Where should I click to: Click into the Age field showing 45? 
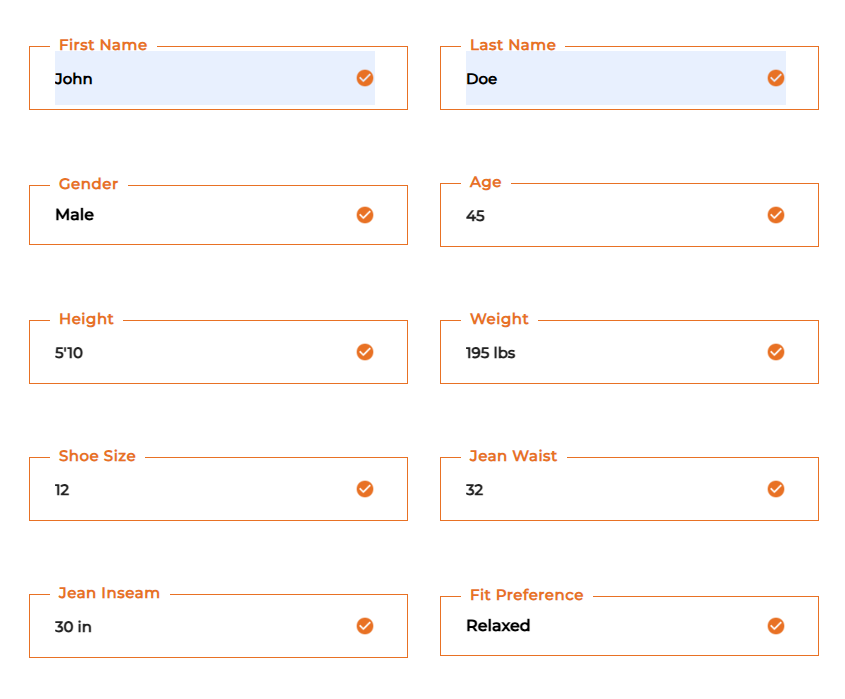pos(610,215)
